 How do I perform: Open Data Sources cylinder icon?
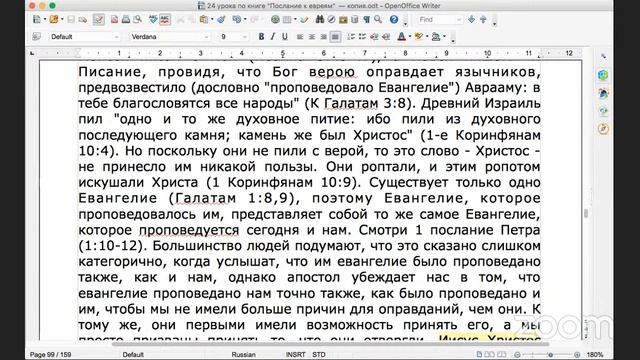[x=355, y=19]
